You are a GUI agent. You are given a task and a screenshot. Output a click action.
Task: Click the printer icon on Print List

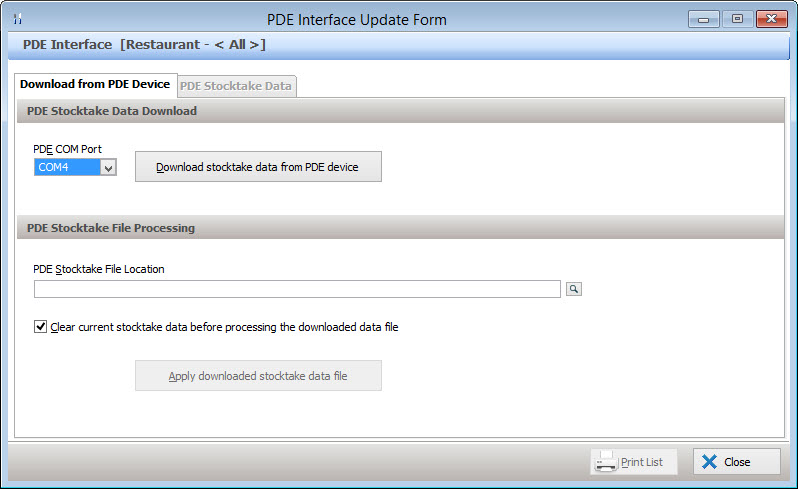[606, 461]
